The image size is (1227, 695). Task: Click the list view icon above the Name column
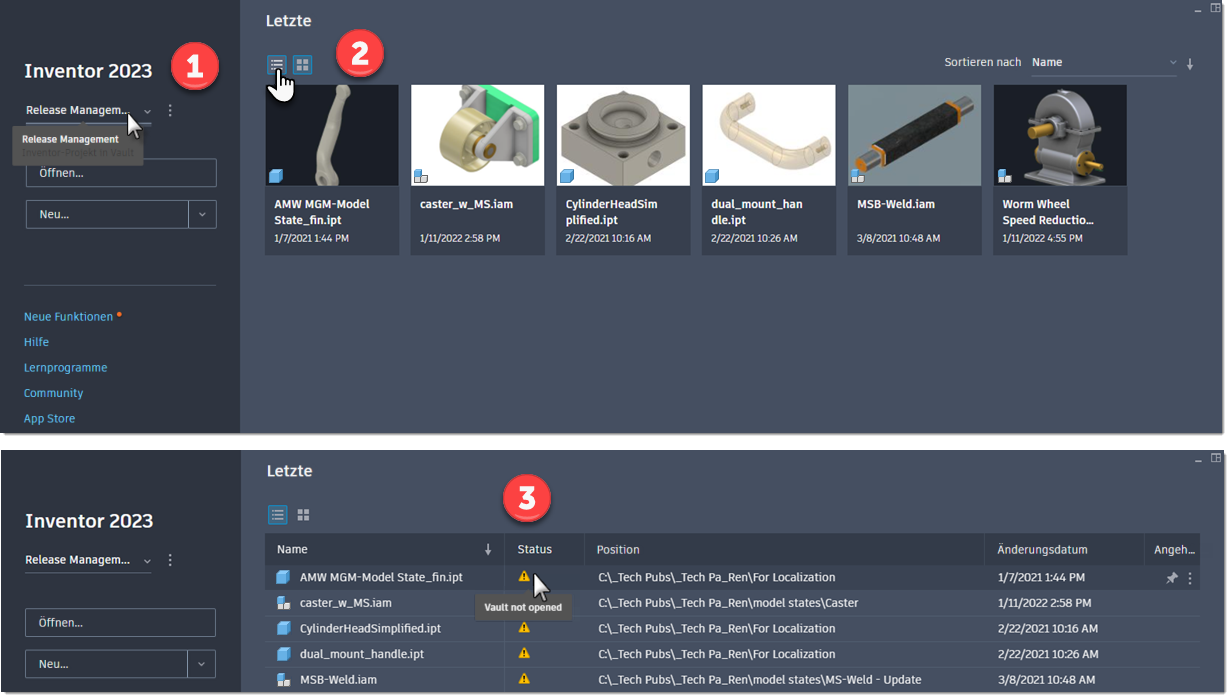(278, 515)
